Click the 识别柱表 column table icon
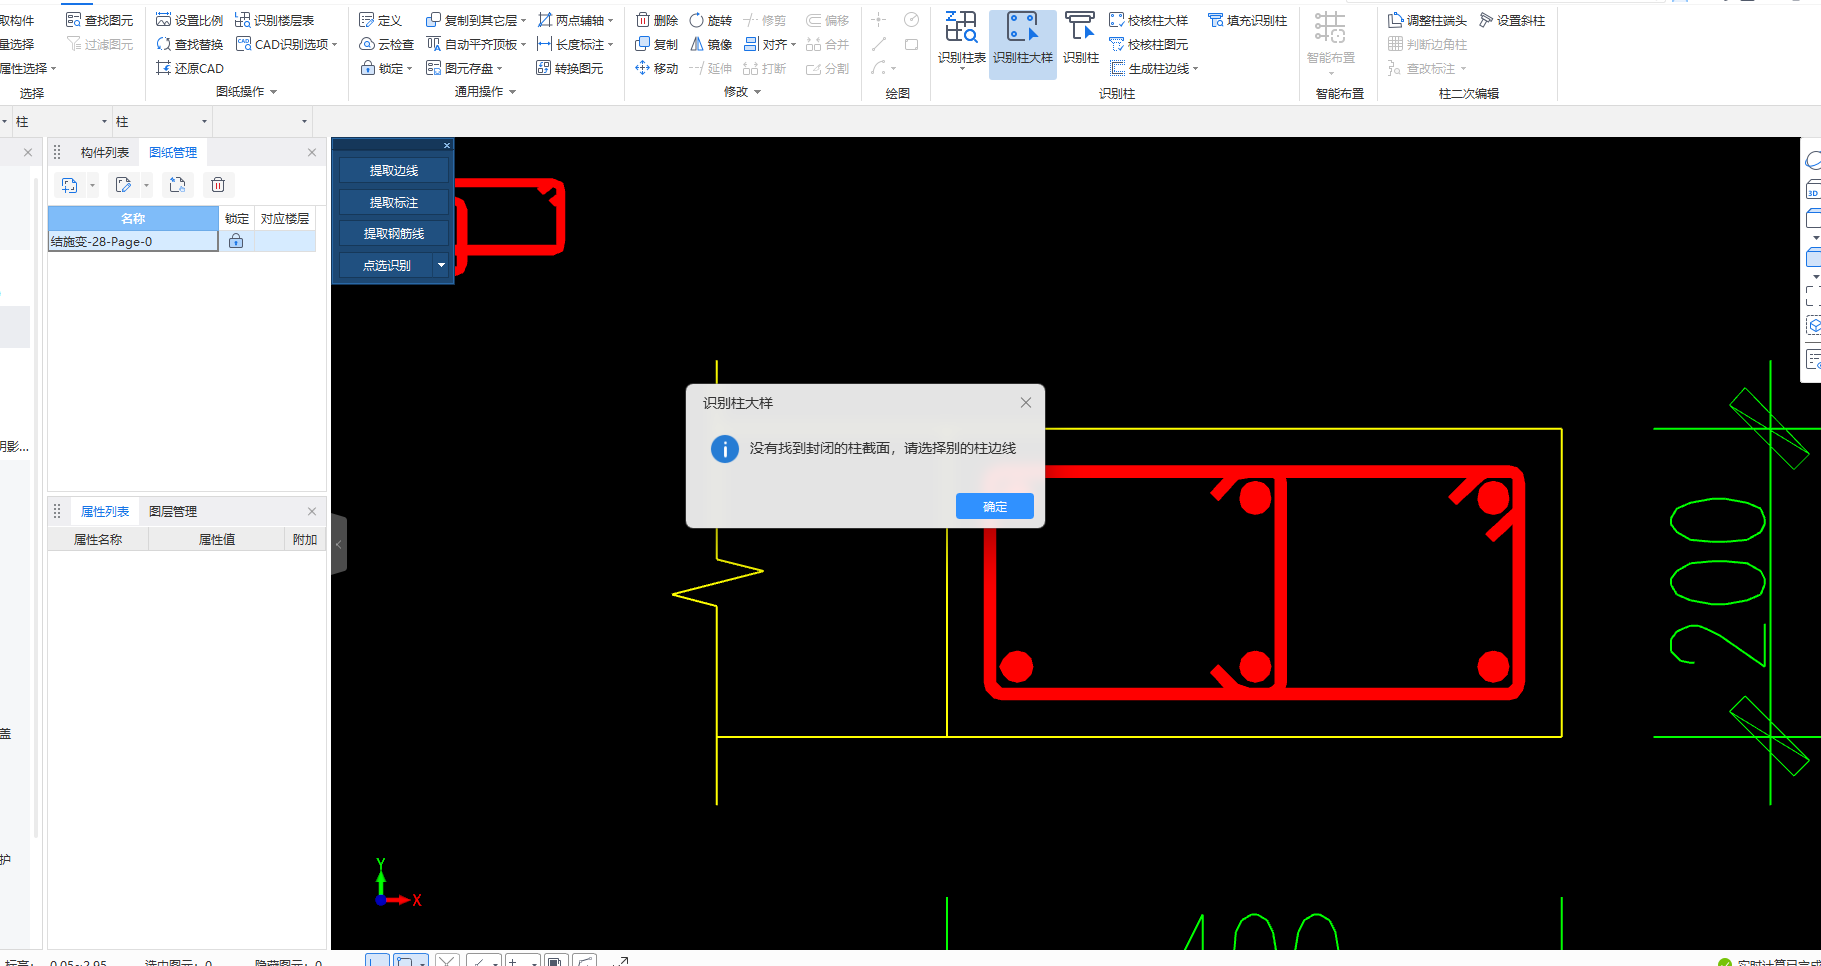The height and width of the screenshot is (966, 1821). point(961,39)
